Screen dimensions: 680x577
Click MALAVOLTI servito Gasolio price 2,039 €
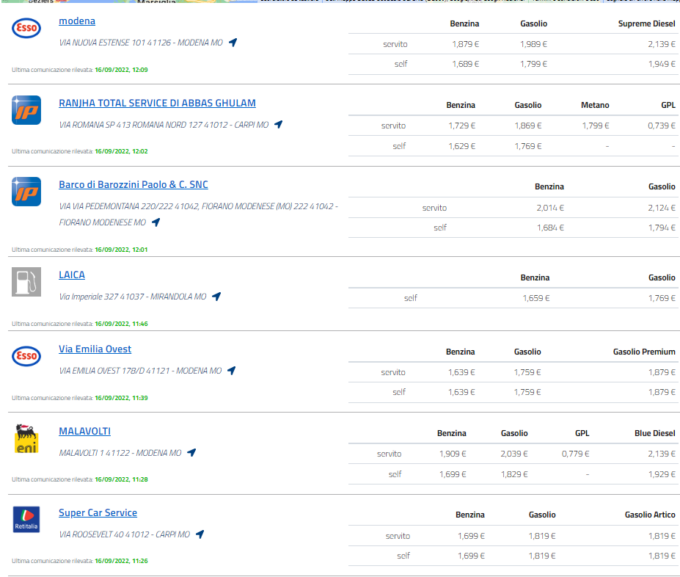pyautogui.click(x=514, y=454)
